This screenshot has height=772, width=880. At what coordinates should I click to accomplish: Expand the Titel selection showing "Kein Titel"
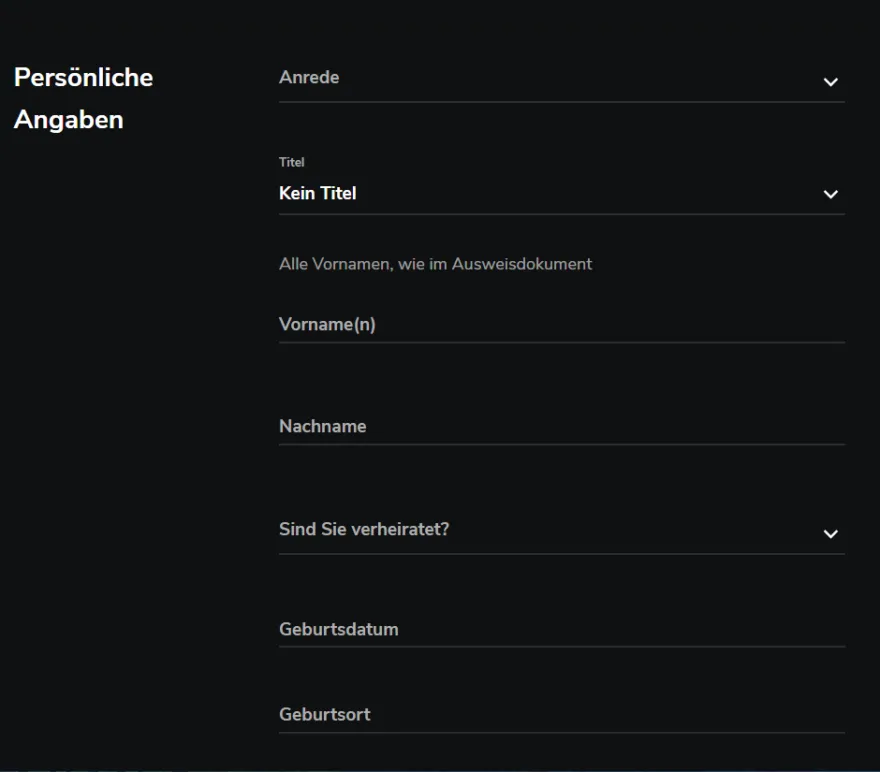[560, 193]
